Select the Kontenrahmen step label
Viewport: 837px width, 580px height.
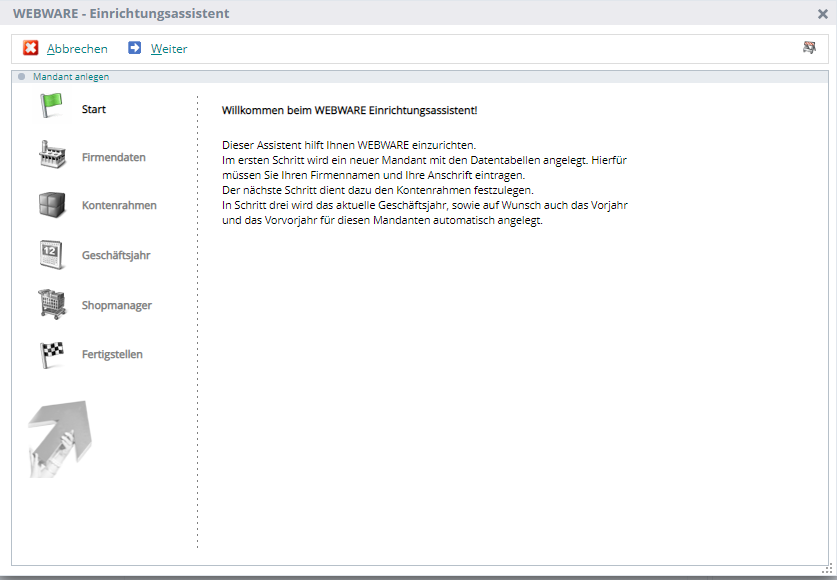click(119, 206)
